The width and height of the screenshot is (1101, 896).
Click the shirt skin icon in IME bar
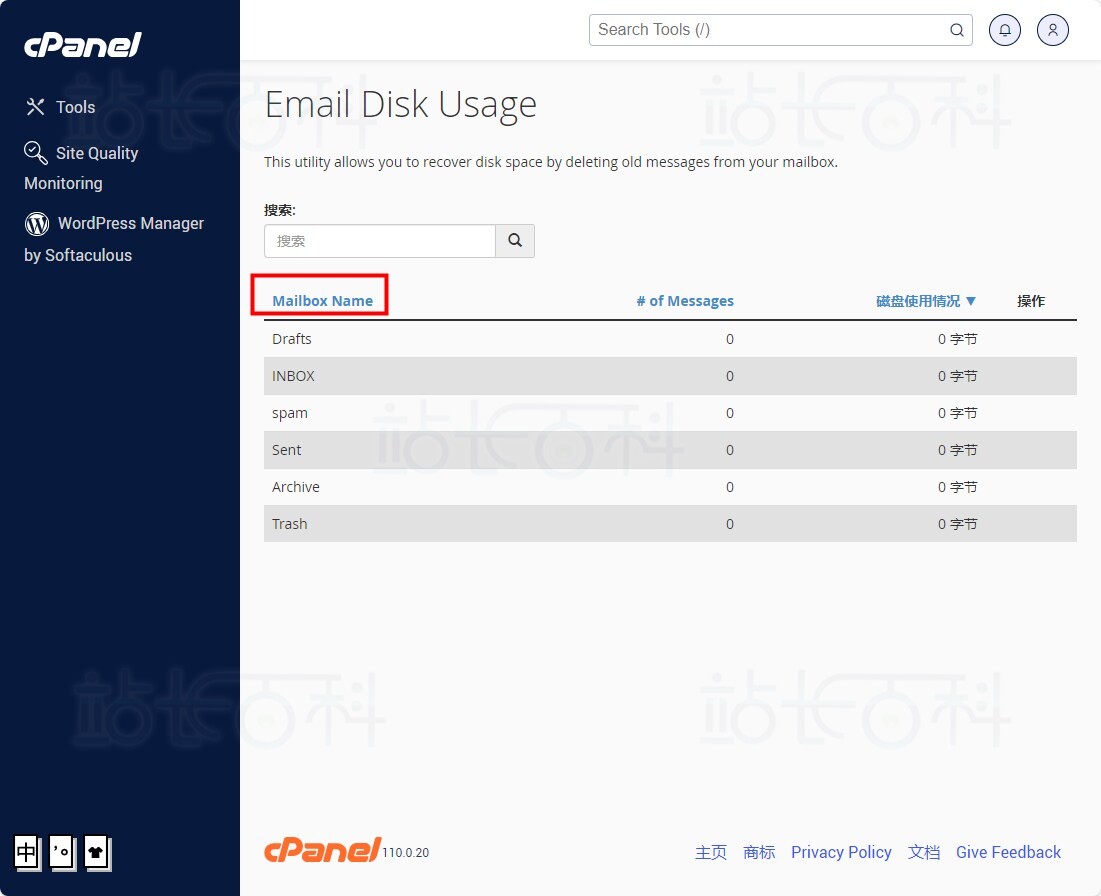tap(96, 852)
